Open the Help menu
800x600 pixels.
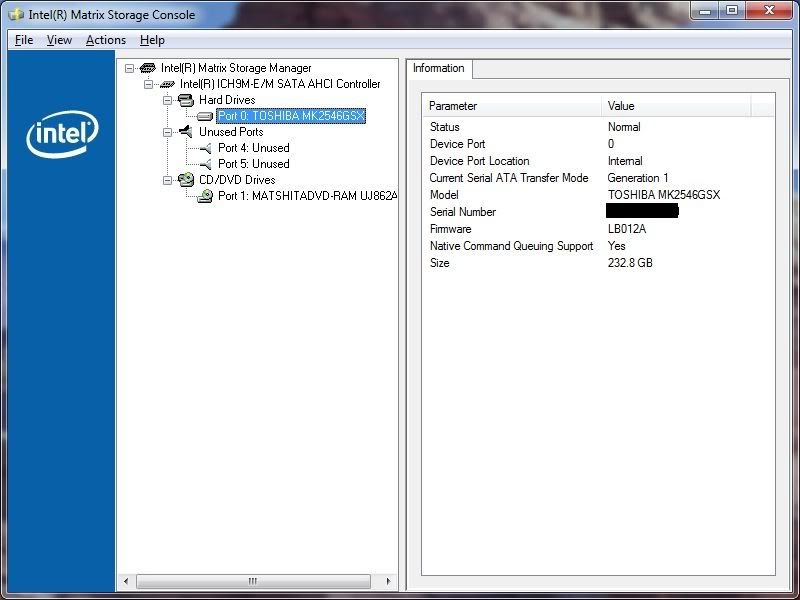coord(152,40)
